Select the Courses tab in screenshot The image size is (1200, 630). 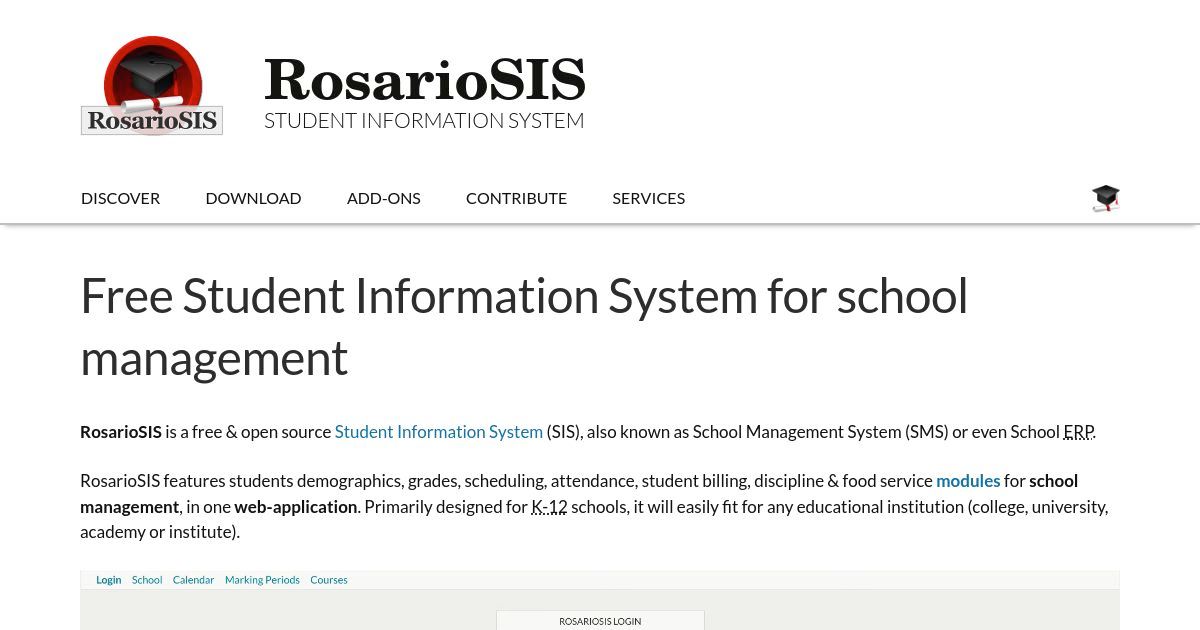[329, 580]
